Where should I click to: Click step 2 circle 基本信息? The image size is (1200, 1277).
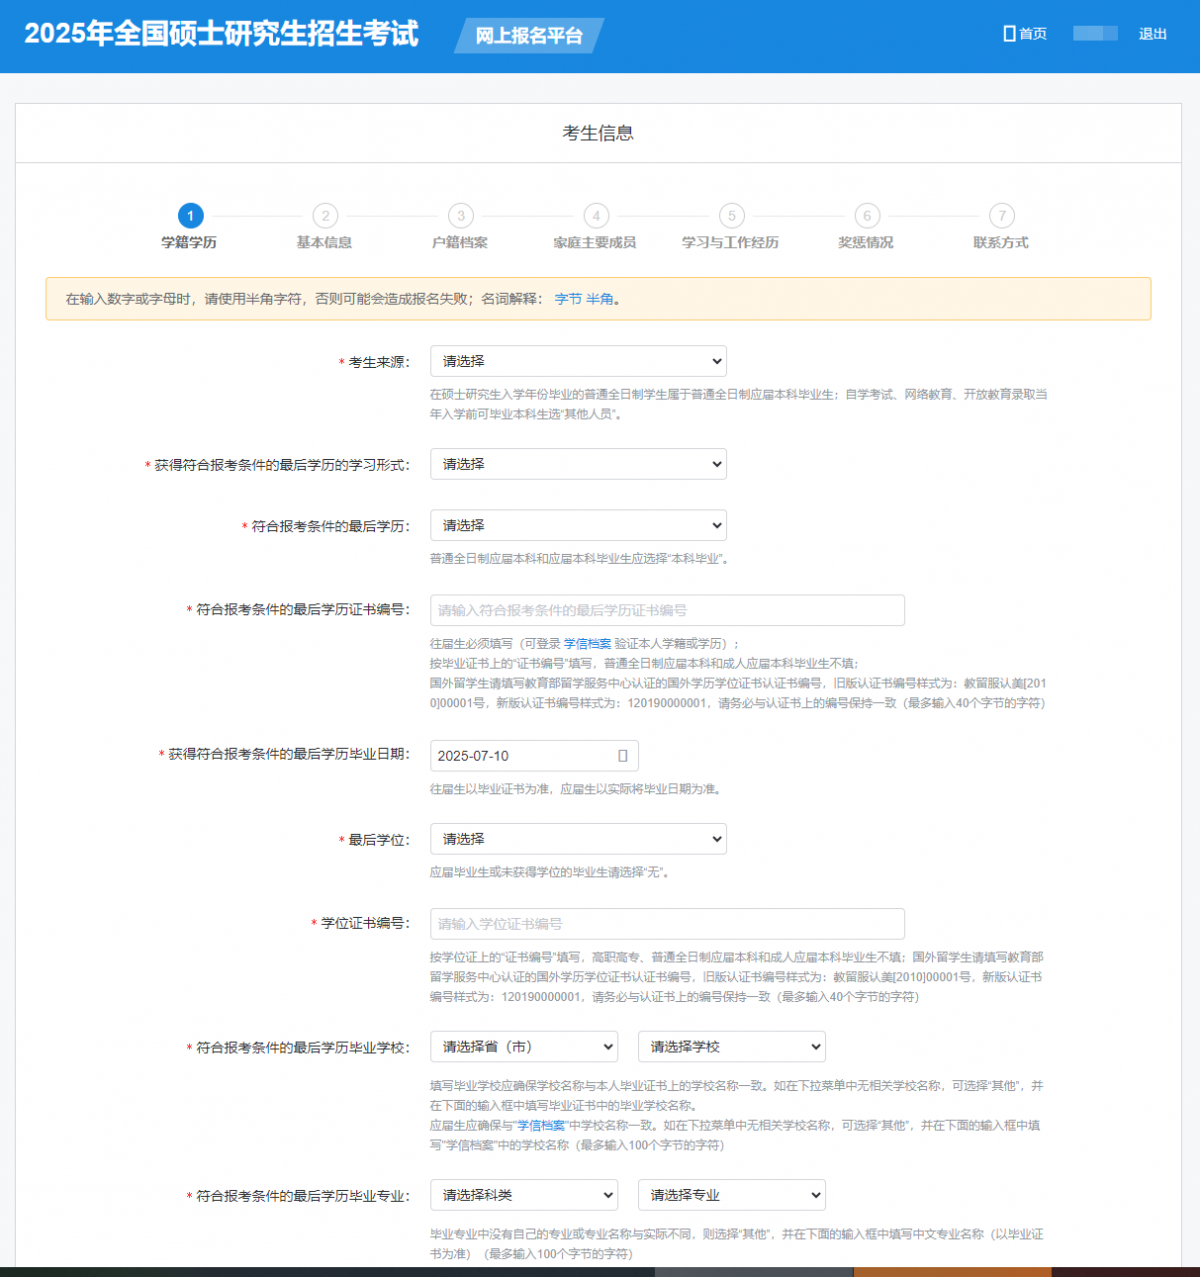pyautogui.click(x=325, y=216)
